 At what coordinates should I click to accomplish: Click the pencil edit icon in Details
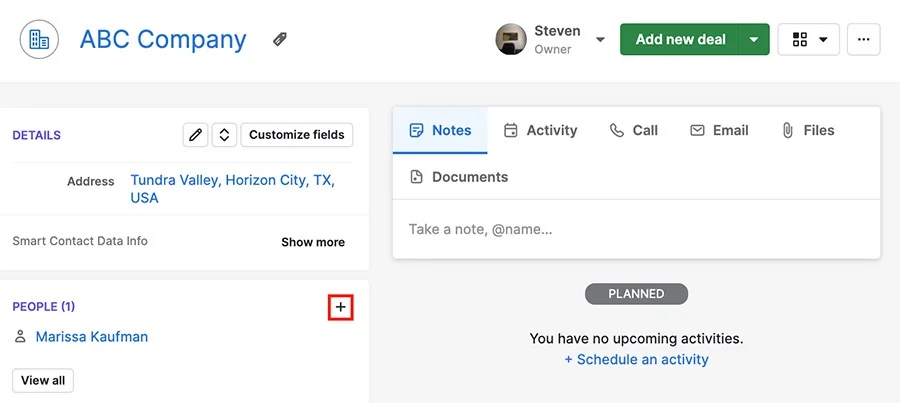[x=195, y=135]
